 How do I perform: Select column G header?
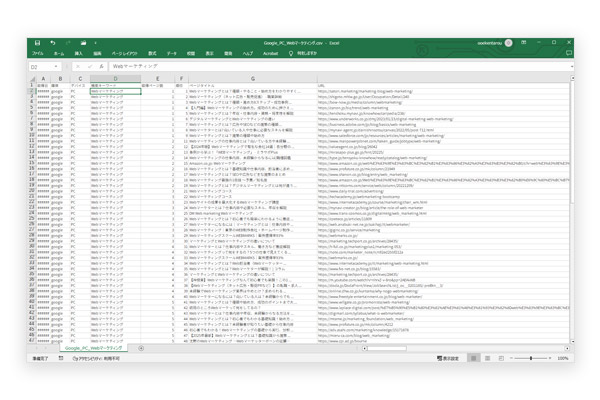point(253,78)
